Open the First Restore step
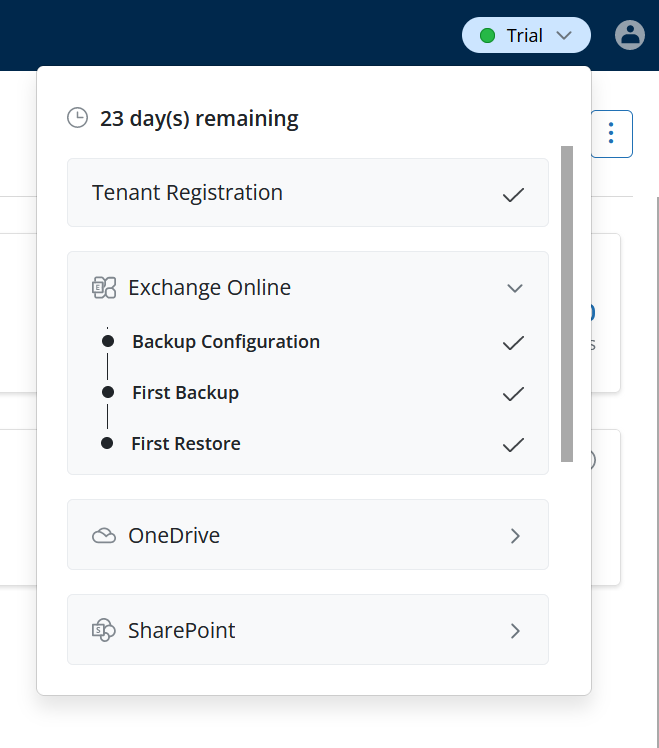The width and height of the screenshot is (659, 748). (186, 444)
